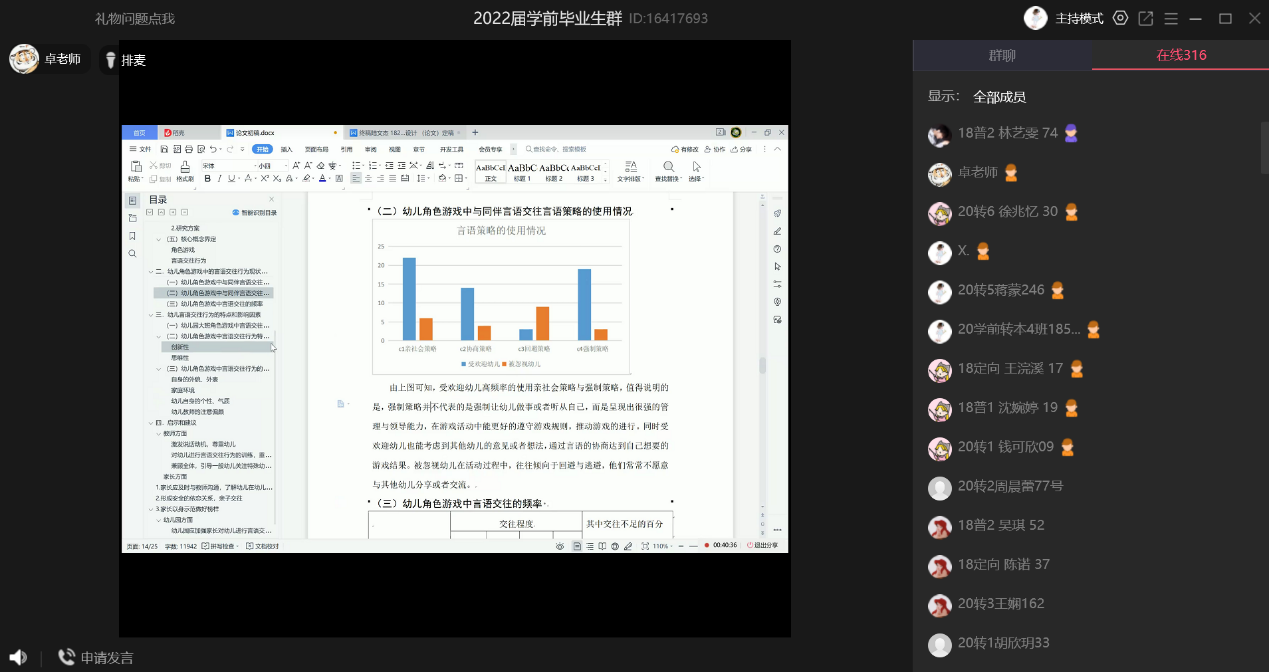Open the hexagon settings icon

(1120, 18)
